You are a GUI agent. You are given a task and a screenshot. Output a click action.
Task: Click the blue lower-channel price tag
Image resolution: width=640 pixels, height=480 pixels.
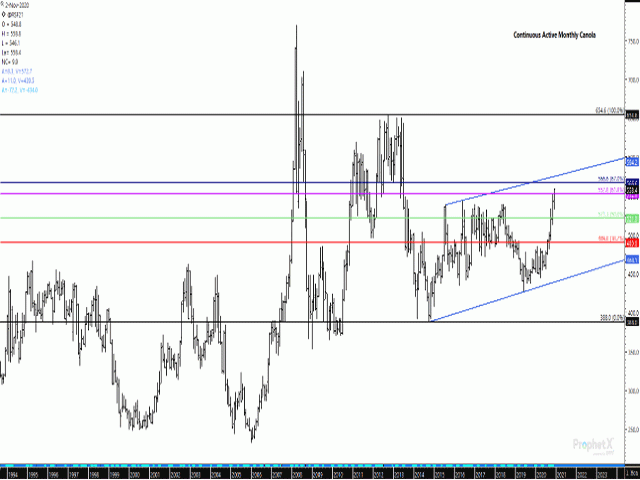tap(632, 260)
